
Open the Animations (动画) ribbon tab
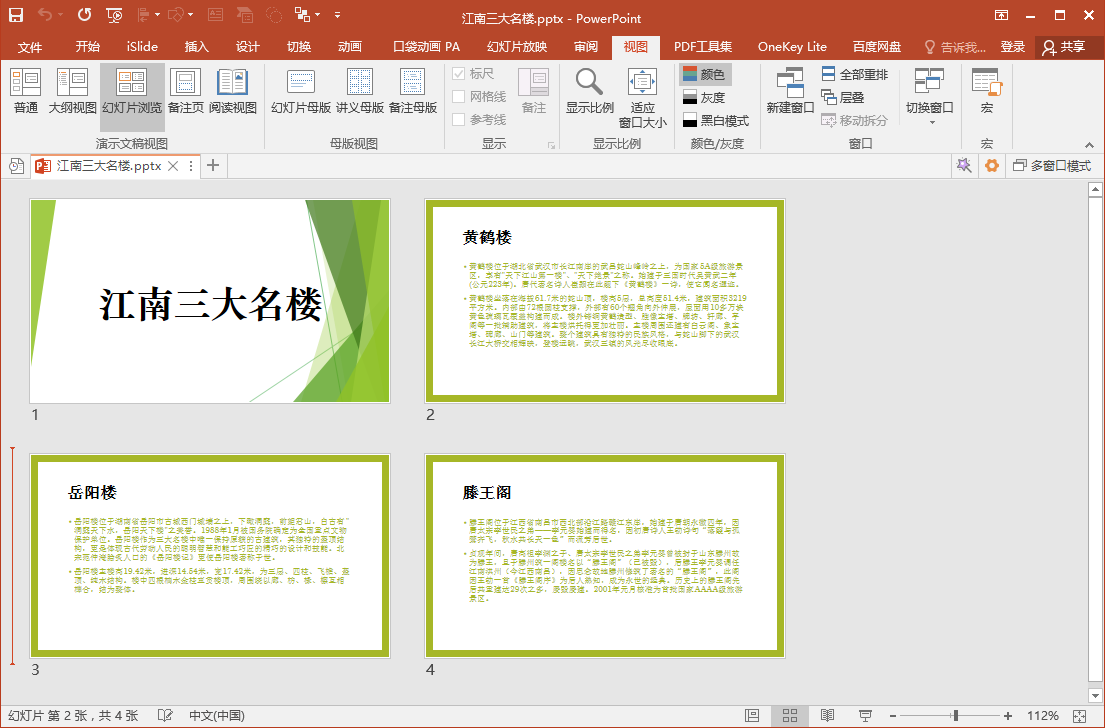coord(350,47)
